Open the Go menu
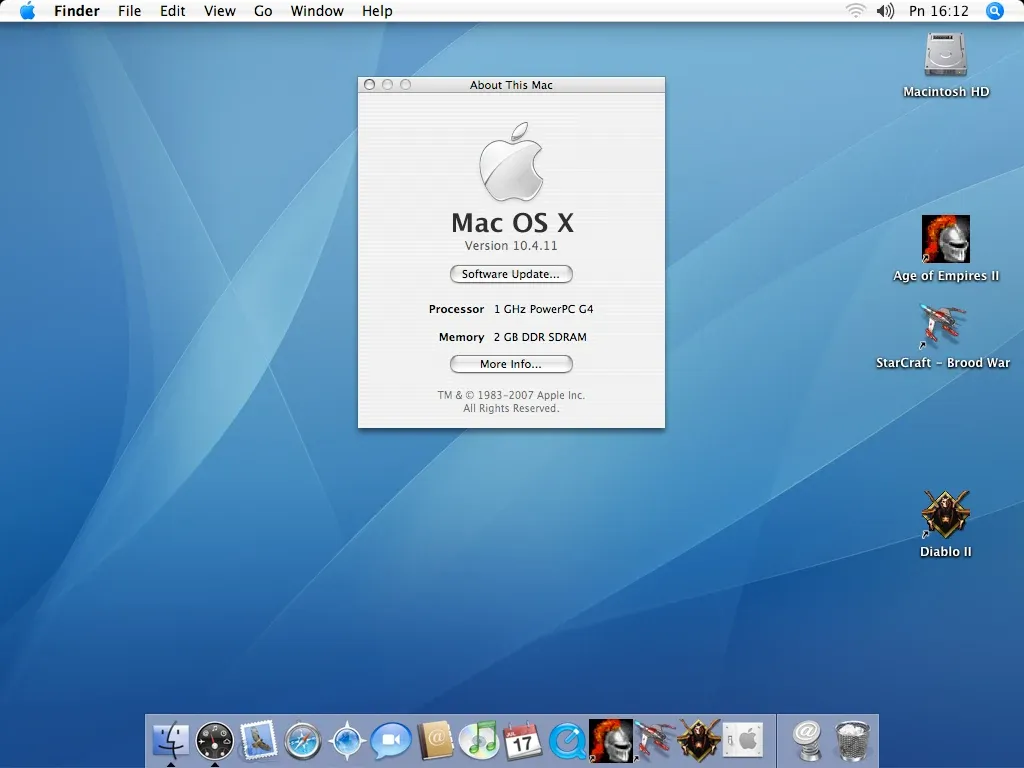The image size is (1024, 768). (263, 11)
